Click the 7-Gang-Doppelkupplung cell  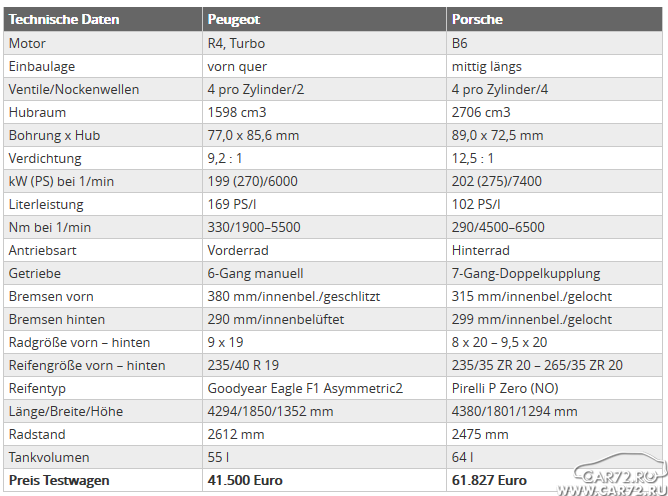555,273
